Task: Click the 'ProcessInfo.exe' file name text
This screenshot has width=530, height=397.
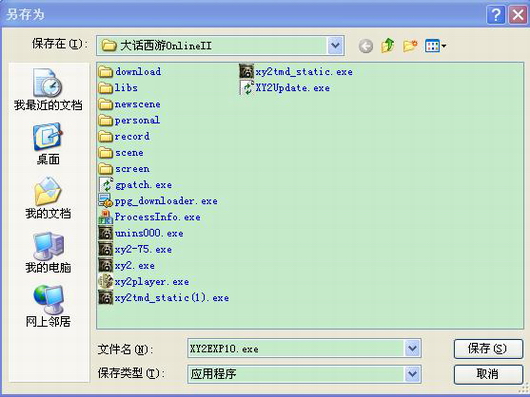Action: pos(158,217)
